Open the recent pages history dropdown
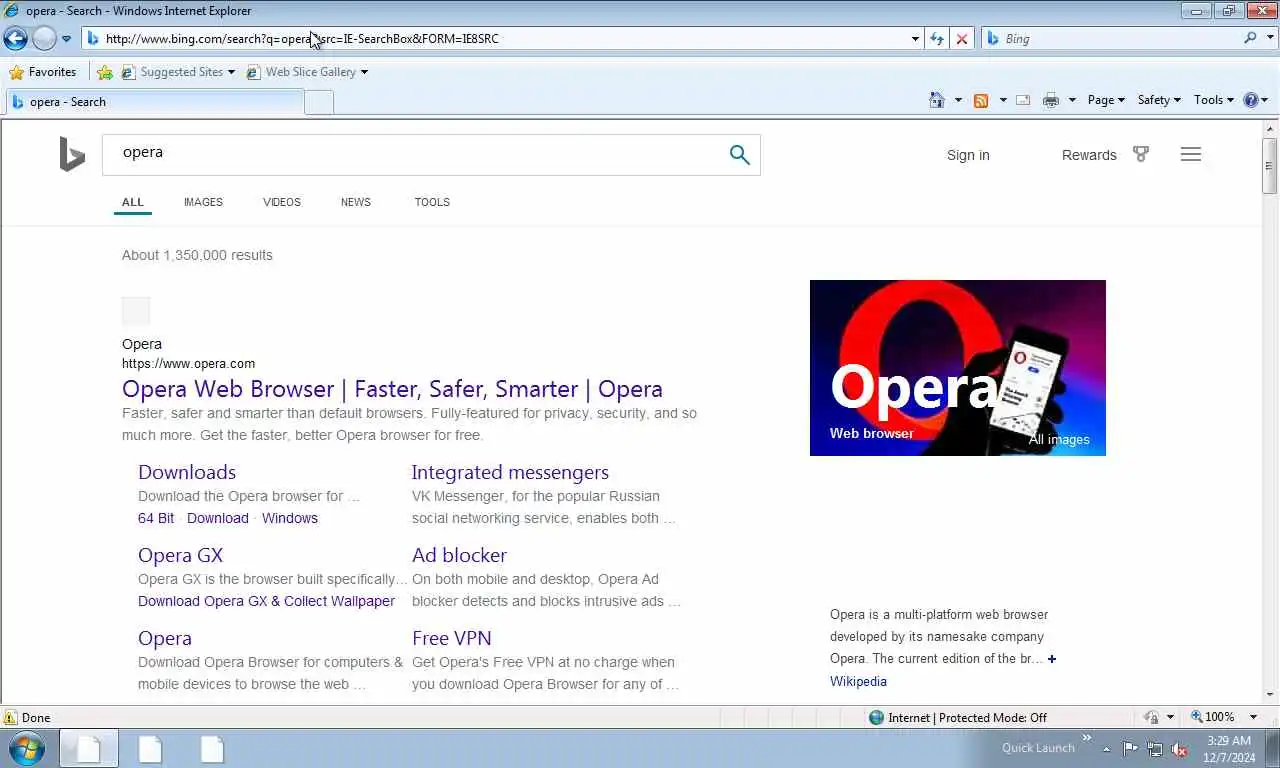The width and height of the screenshot is (1280, 768). 66,39
